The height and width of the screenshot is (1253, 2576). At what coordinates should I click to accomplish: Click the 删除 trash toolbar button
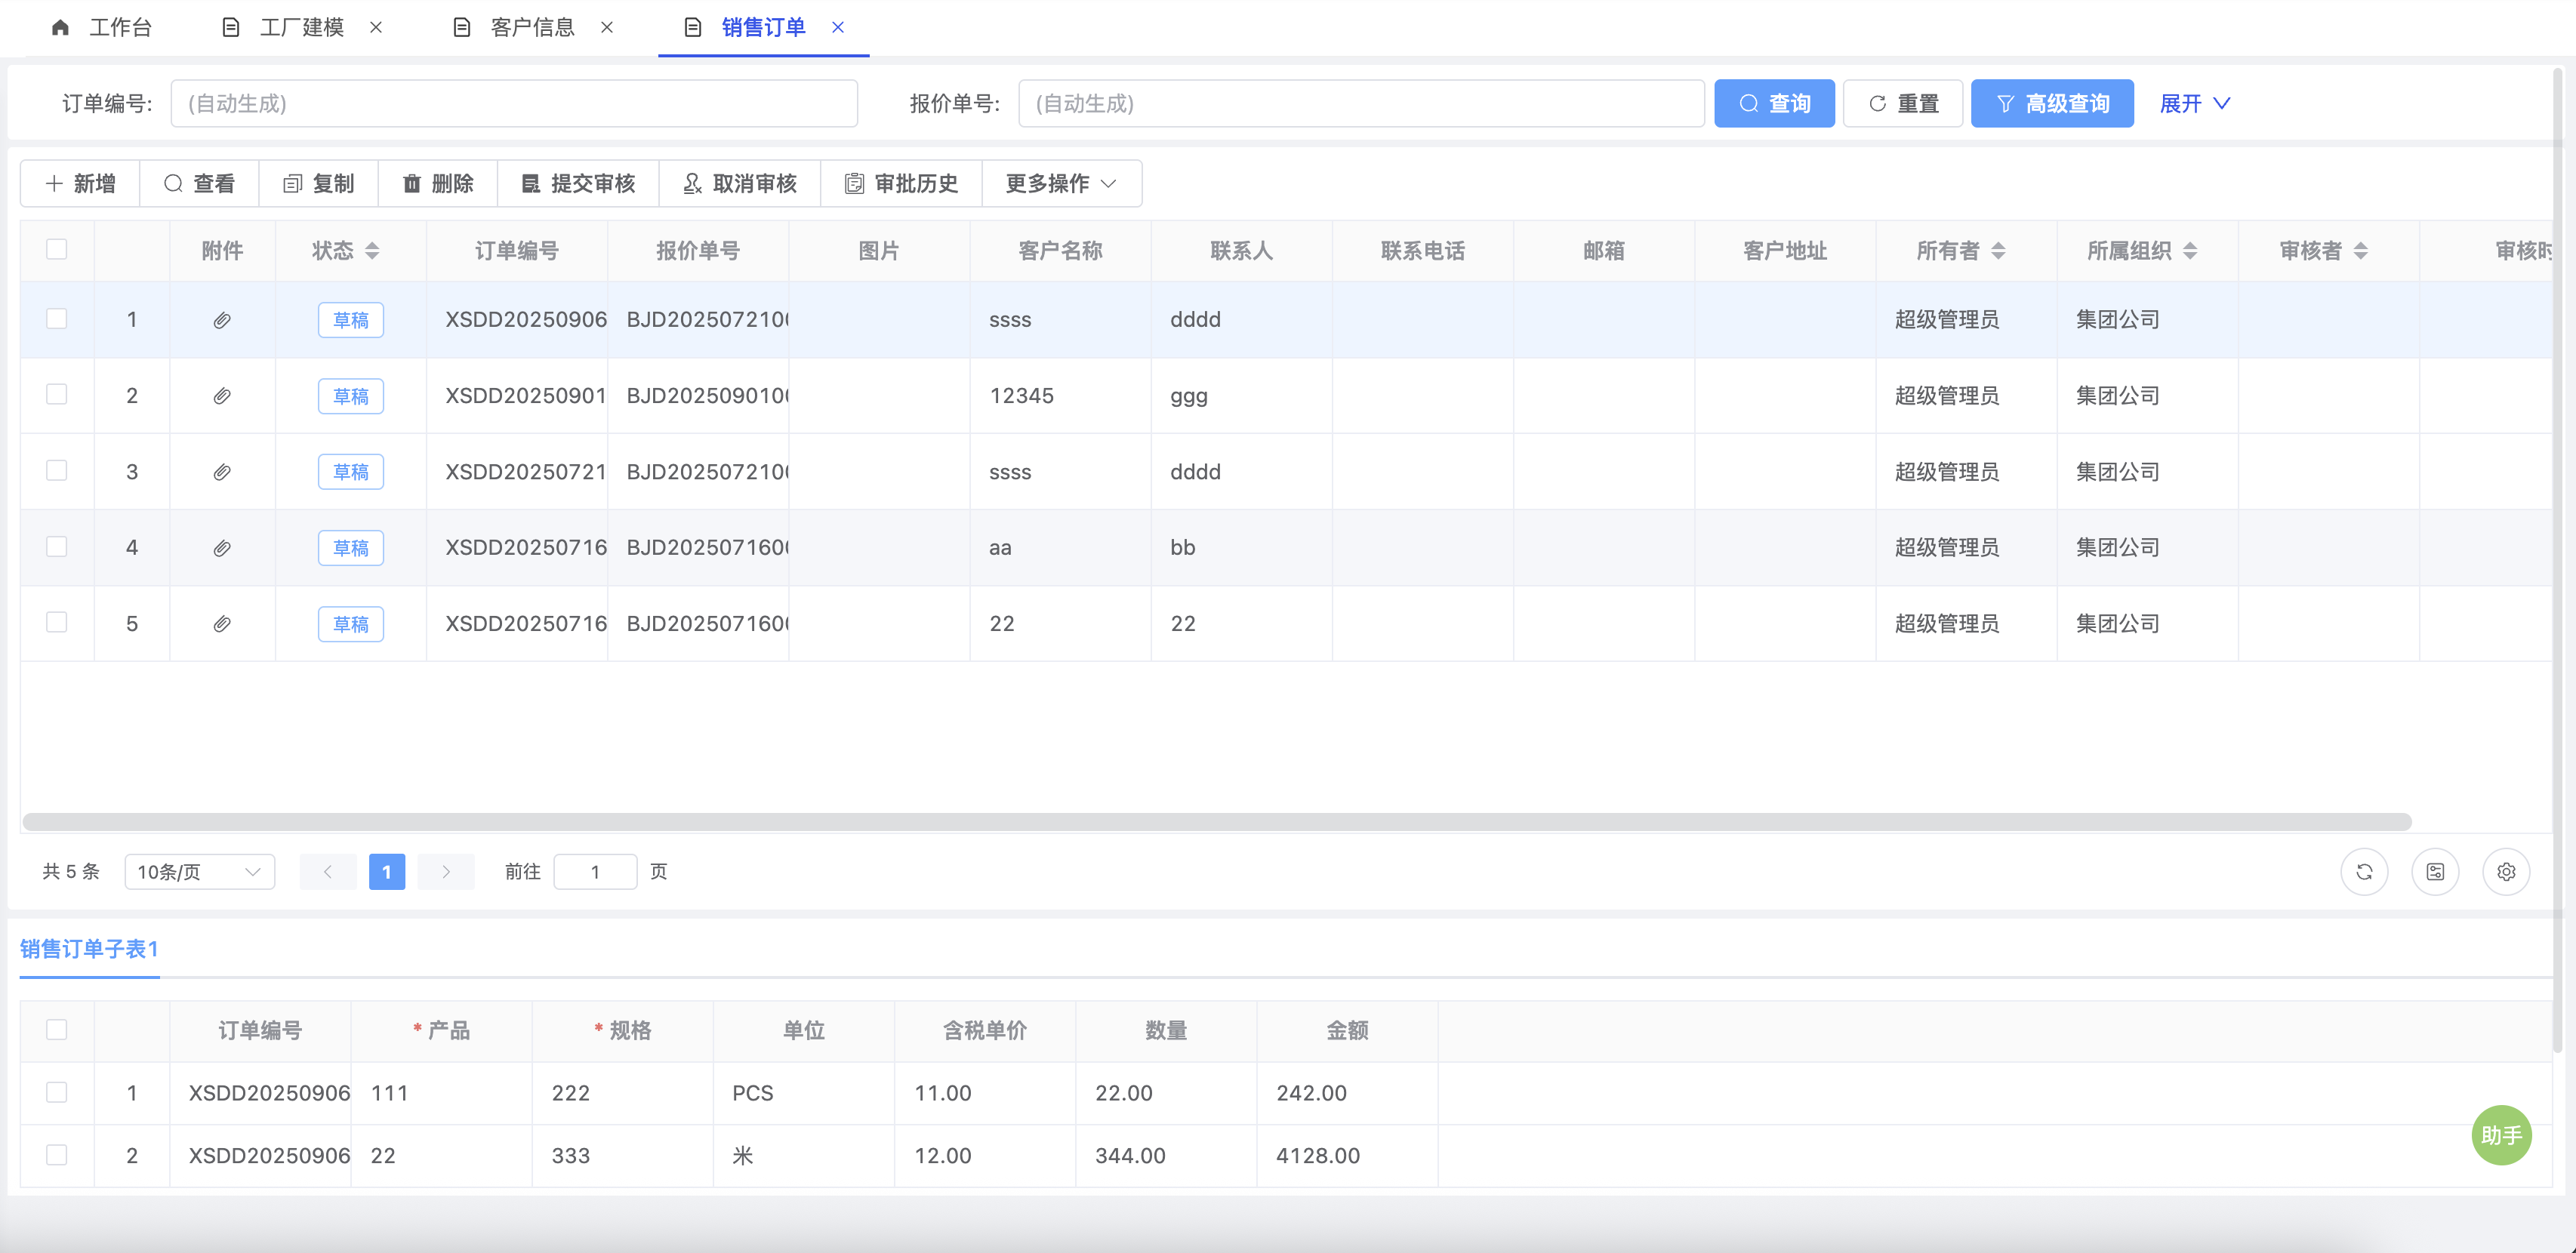point(438,184)
